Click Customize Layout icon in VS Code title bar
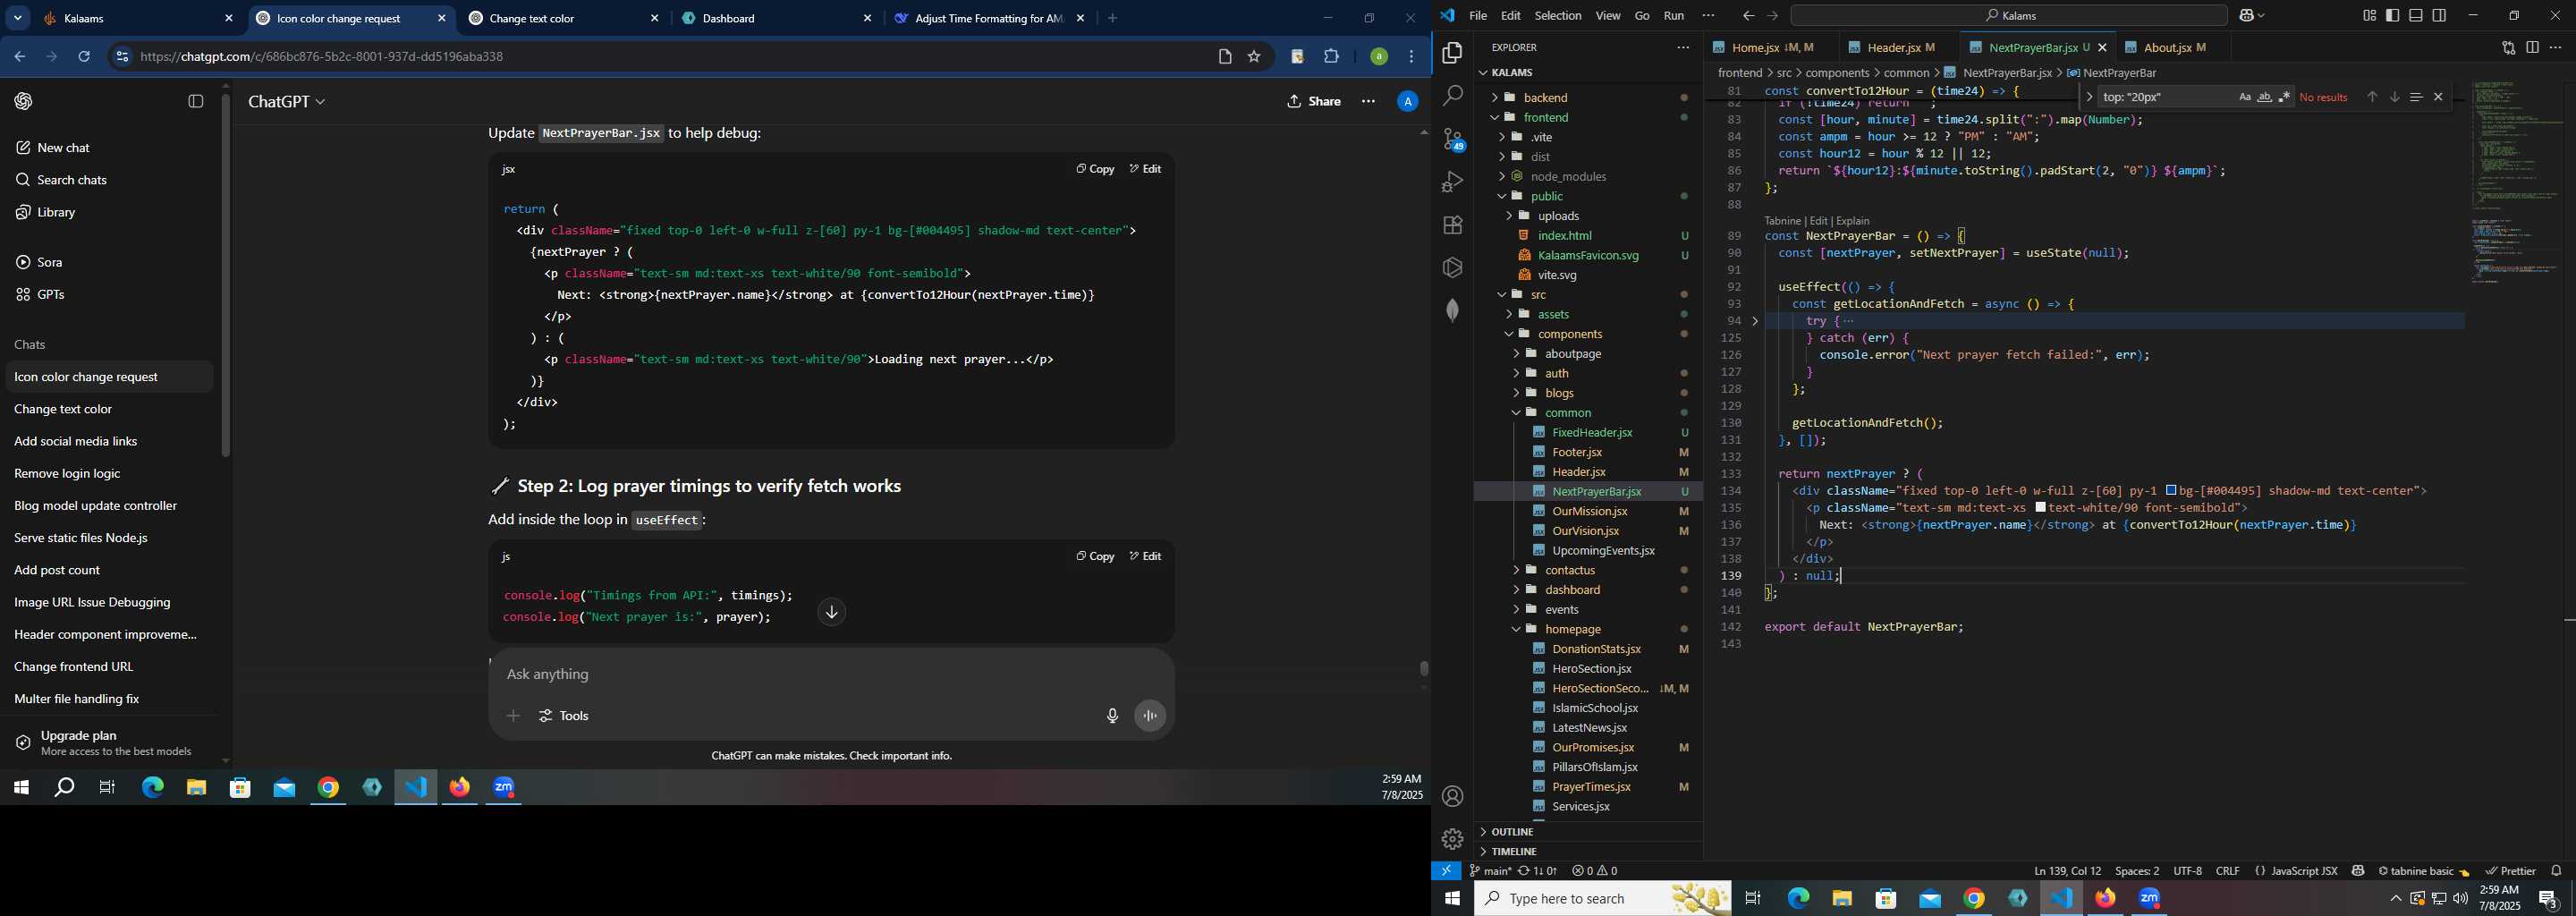 click(2369, 16)
